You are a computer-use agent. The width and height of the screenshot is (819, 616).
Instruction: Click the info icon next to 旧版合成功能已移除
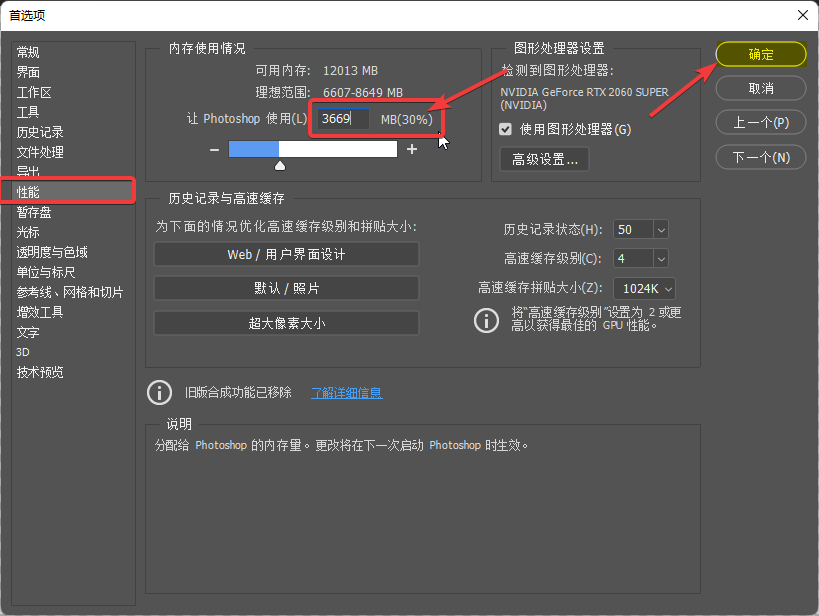tap(159, 393)
